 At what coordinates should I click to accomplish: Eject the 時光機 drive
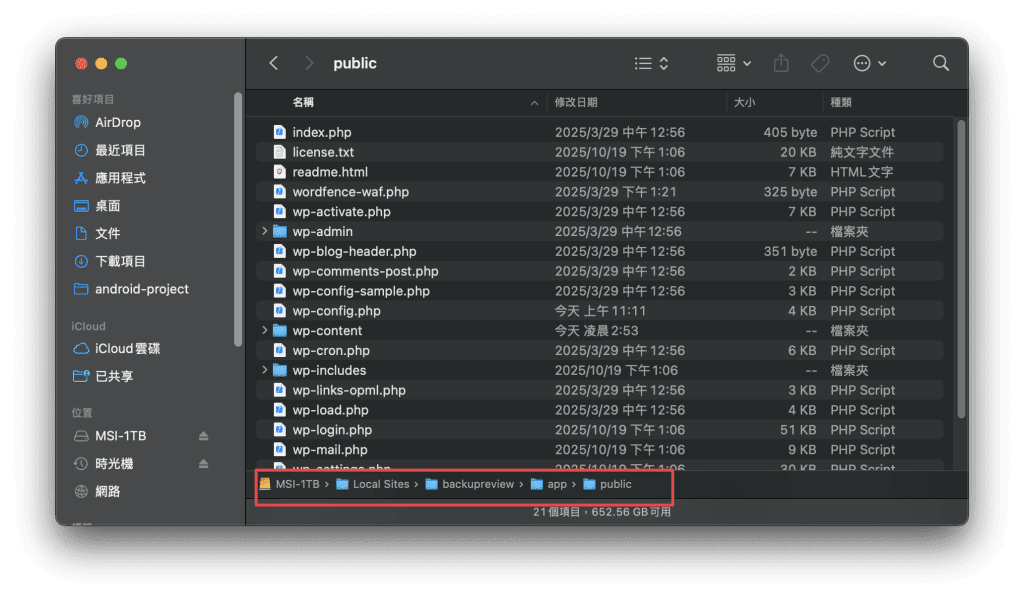(203, 464)
